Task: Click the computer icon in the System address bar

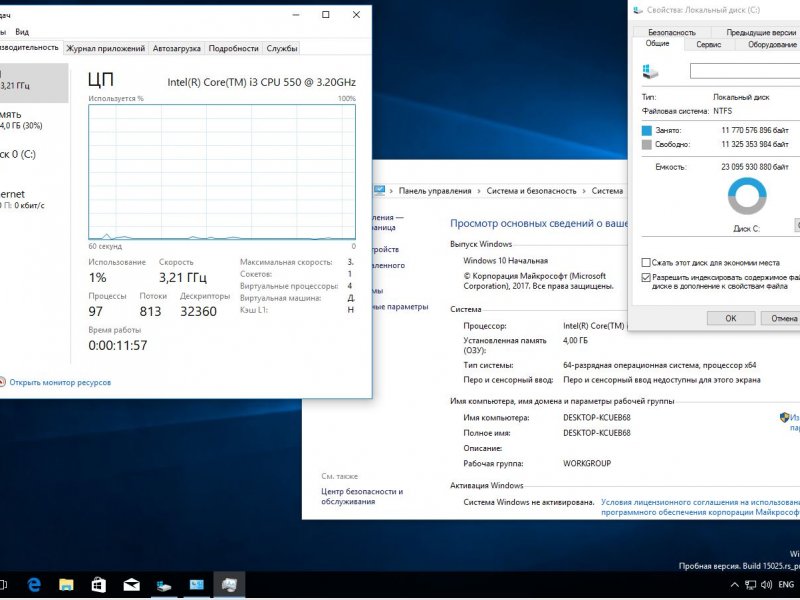Action: (379, 190)
